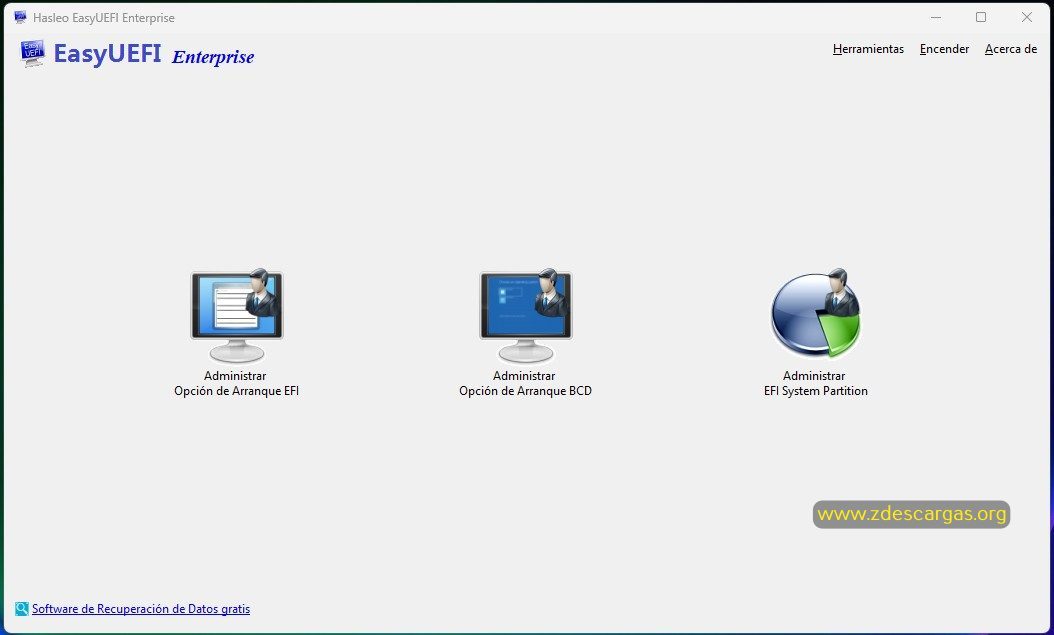Click the EasyUEFI logo icon in header
Viewport: 1054px width, 635px height.
point(32,53)
